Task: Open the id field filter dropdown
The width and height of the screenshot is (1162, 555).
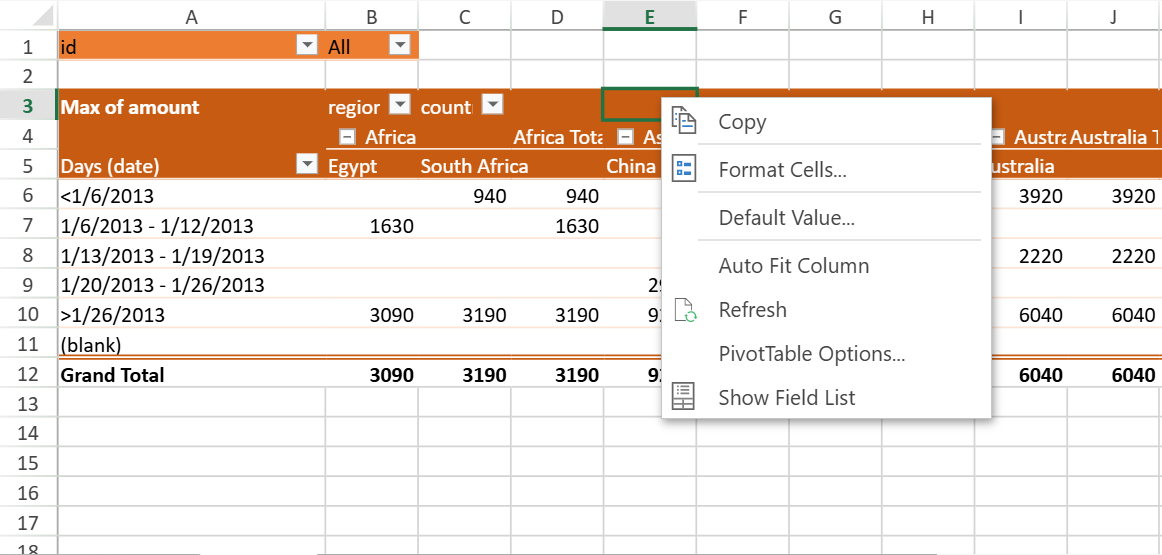Action: coord(306,46)
